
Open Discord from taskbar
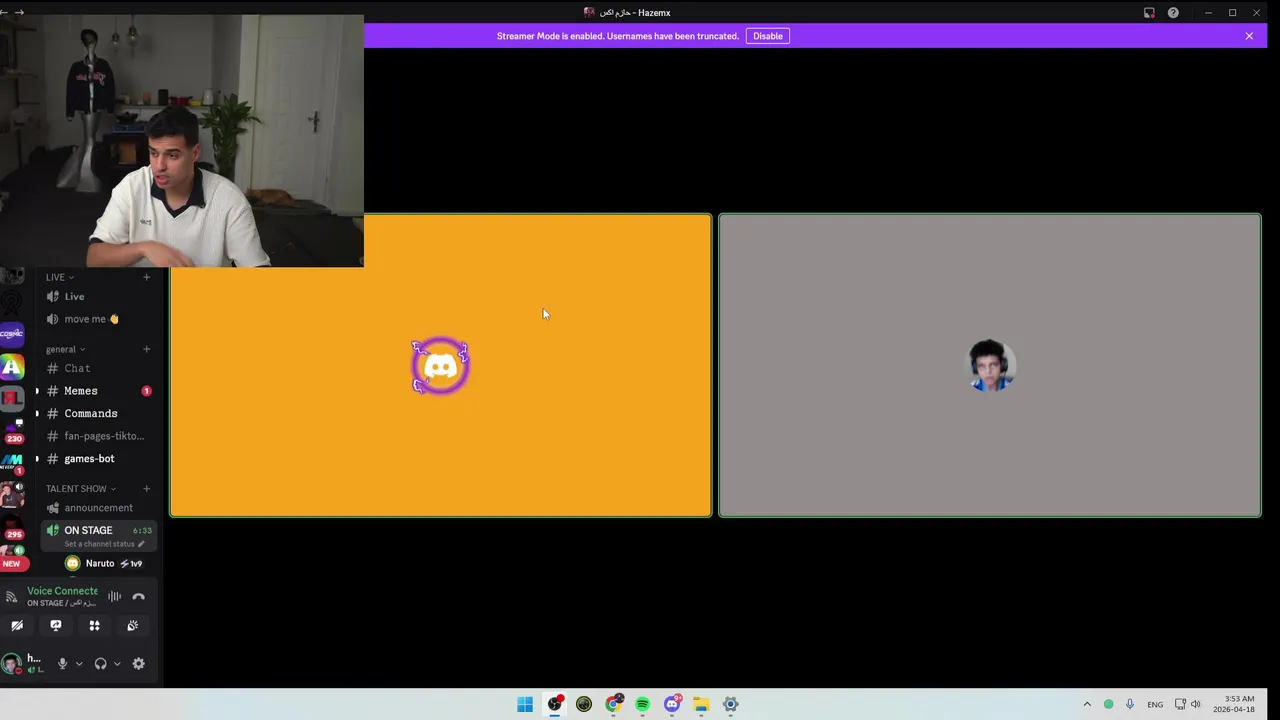click(x=672, y=704)
